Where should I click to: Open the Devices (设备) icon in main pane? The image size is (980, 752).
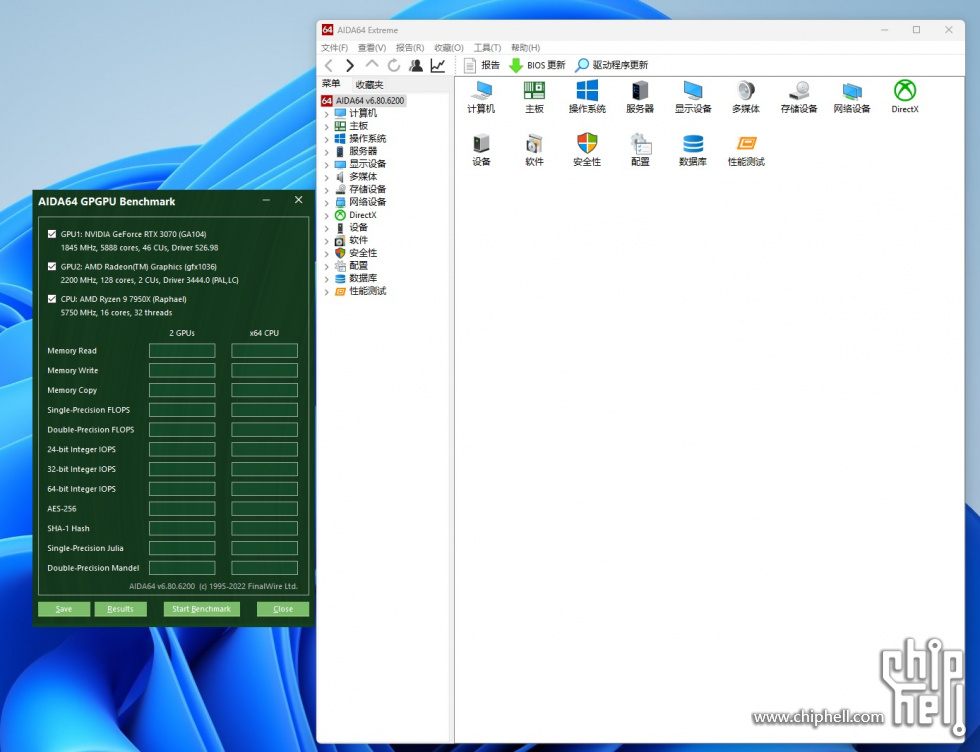[481, 150]
